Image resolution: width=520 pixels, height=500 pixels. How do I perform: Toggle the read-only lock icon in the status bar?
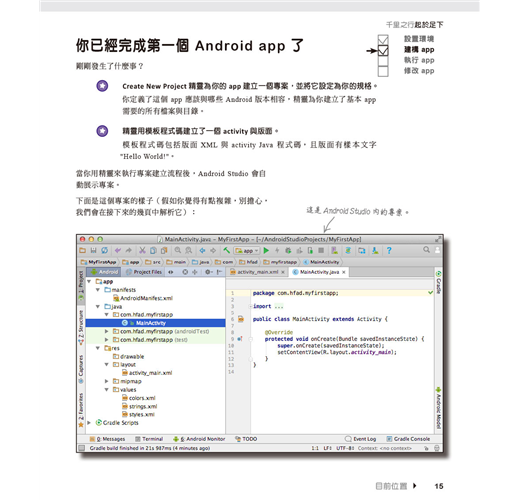pyautogui.click(x=426, y=448)
